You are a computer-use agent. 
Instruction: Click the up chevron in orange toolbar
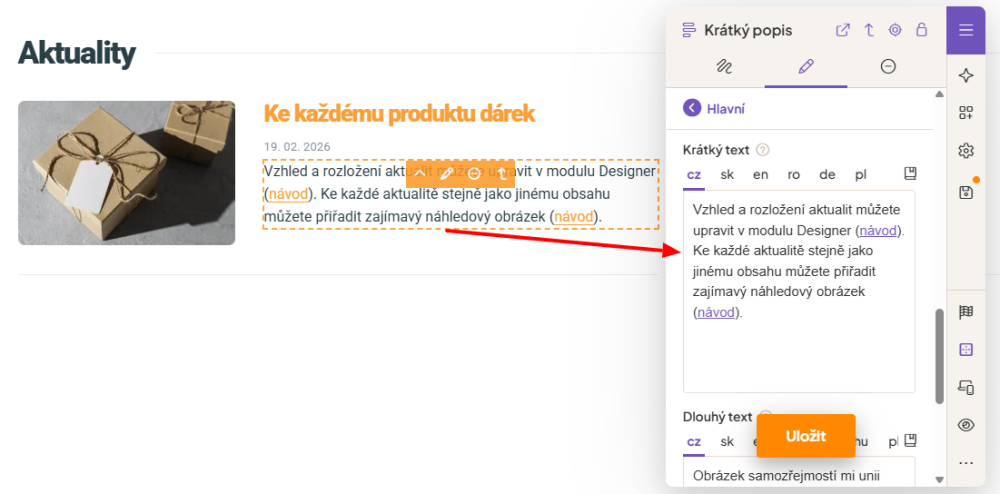tap(419, 174)
